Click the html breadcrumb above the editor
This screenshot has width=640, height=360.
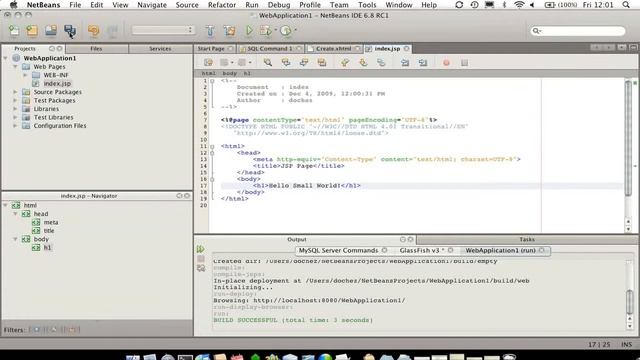[x=209, y=73]
